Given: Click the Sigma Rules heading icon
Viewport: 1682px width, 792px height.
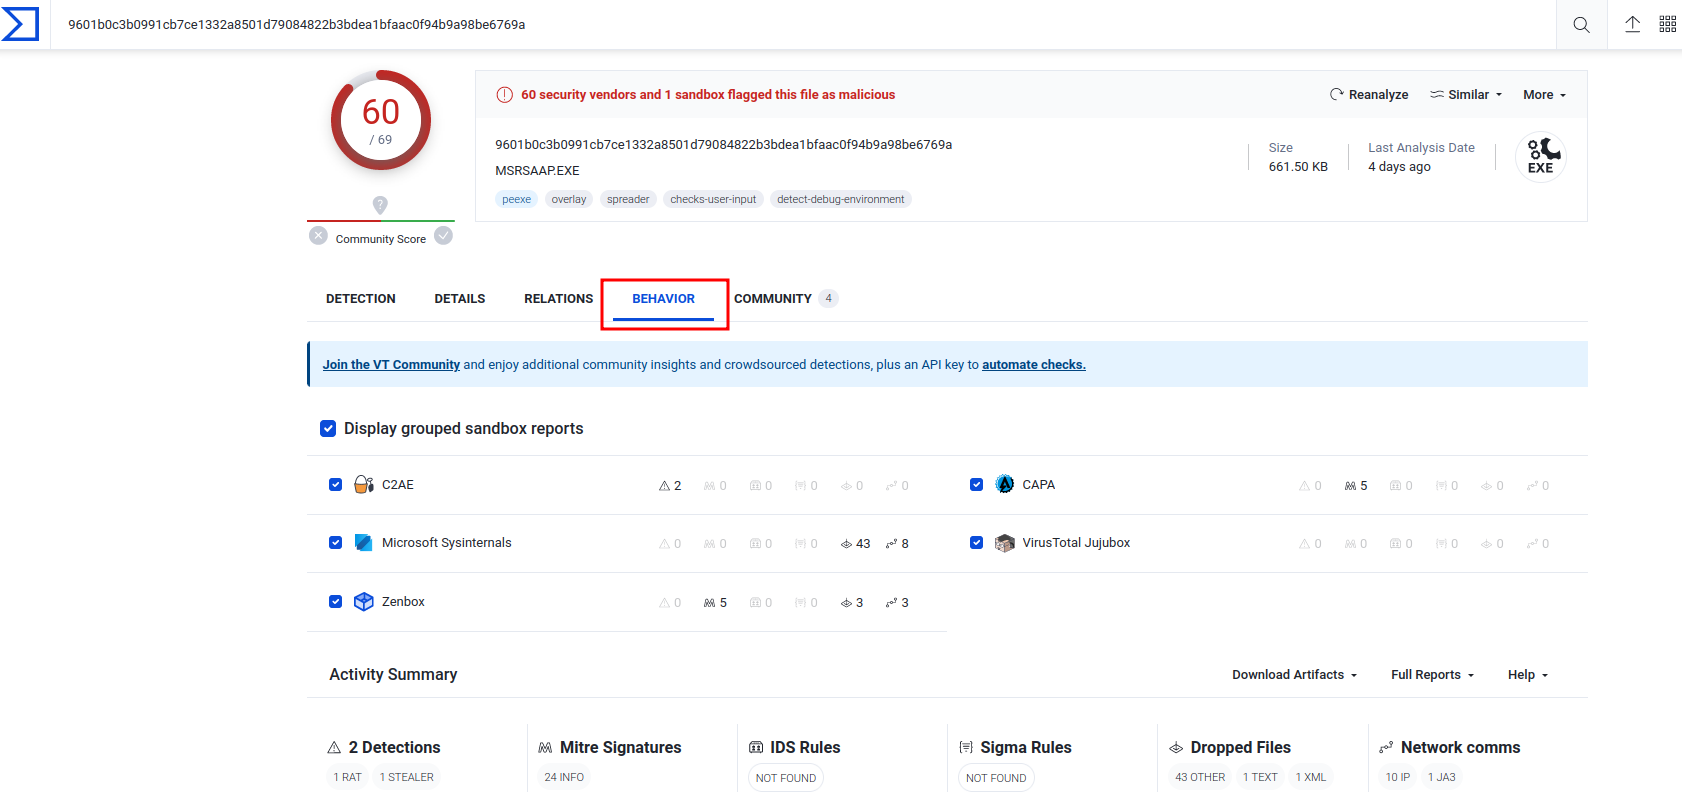Looking at the screenshot, I should pyautogui.click(x=966, y=748).
